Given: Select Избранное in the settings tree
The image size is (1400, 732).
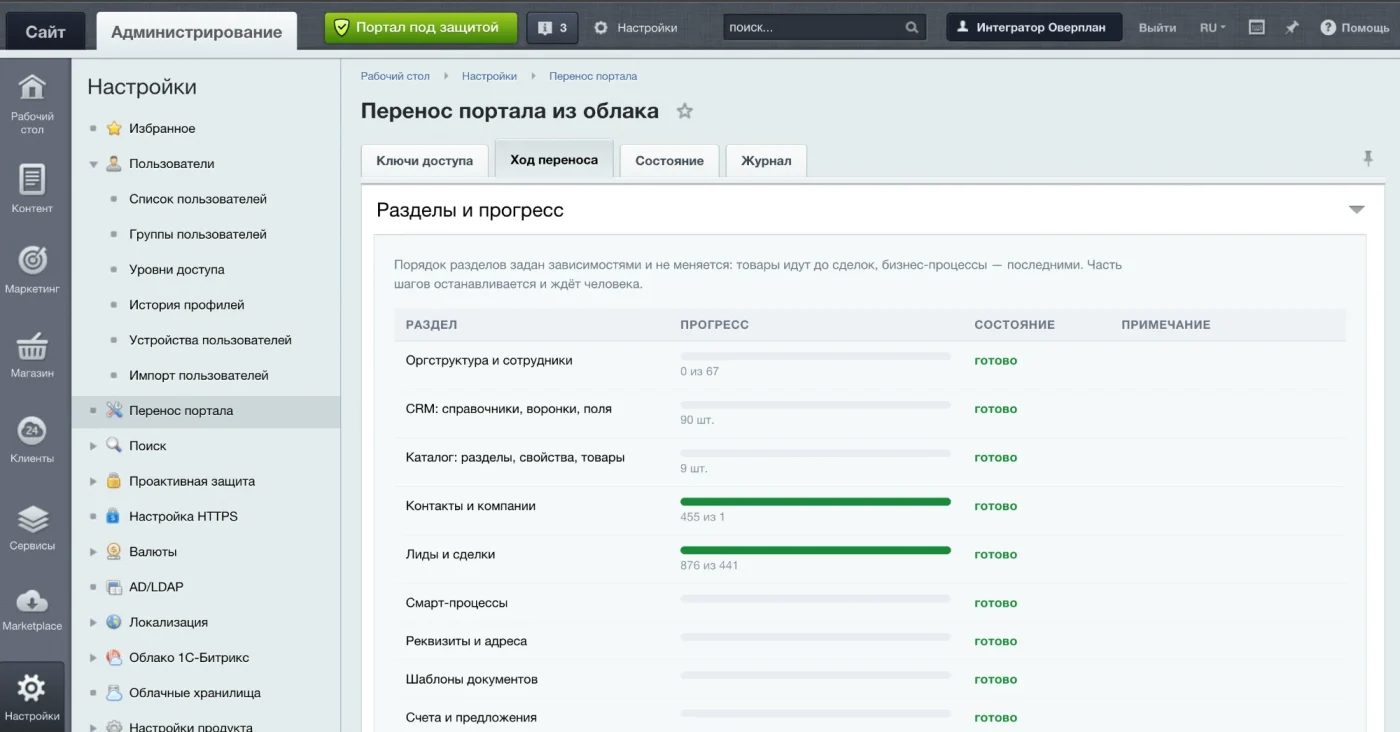Looking at the screenshot, I should pyautogui.click(x=162, y=129).
